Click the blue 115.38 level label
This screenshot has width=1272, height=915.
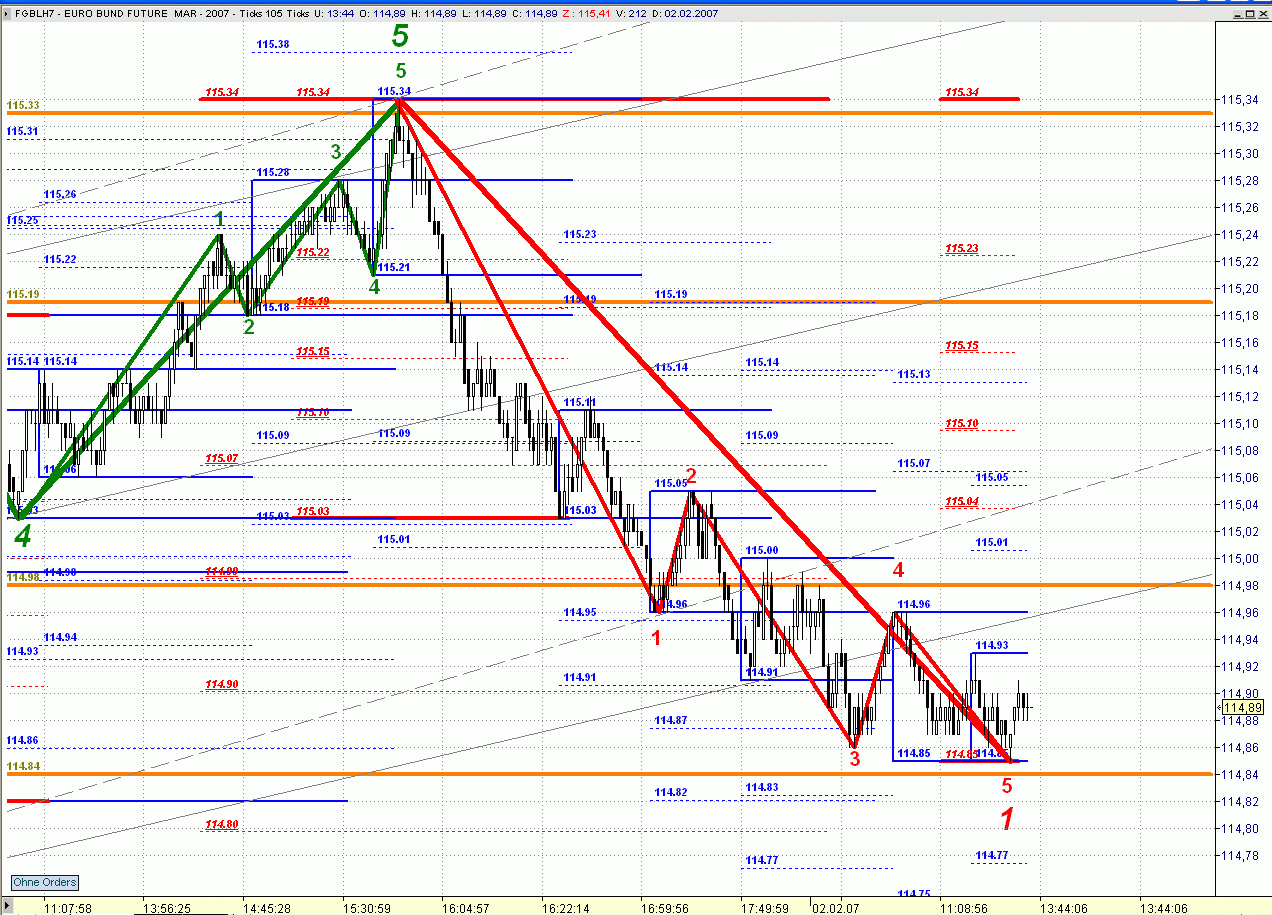coord(273,44)
